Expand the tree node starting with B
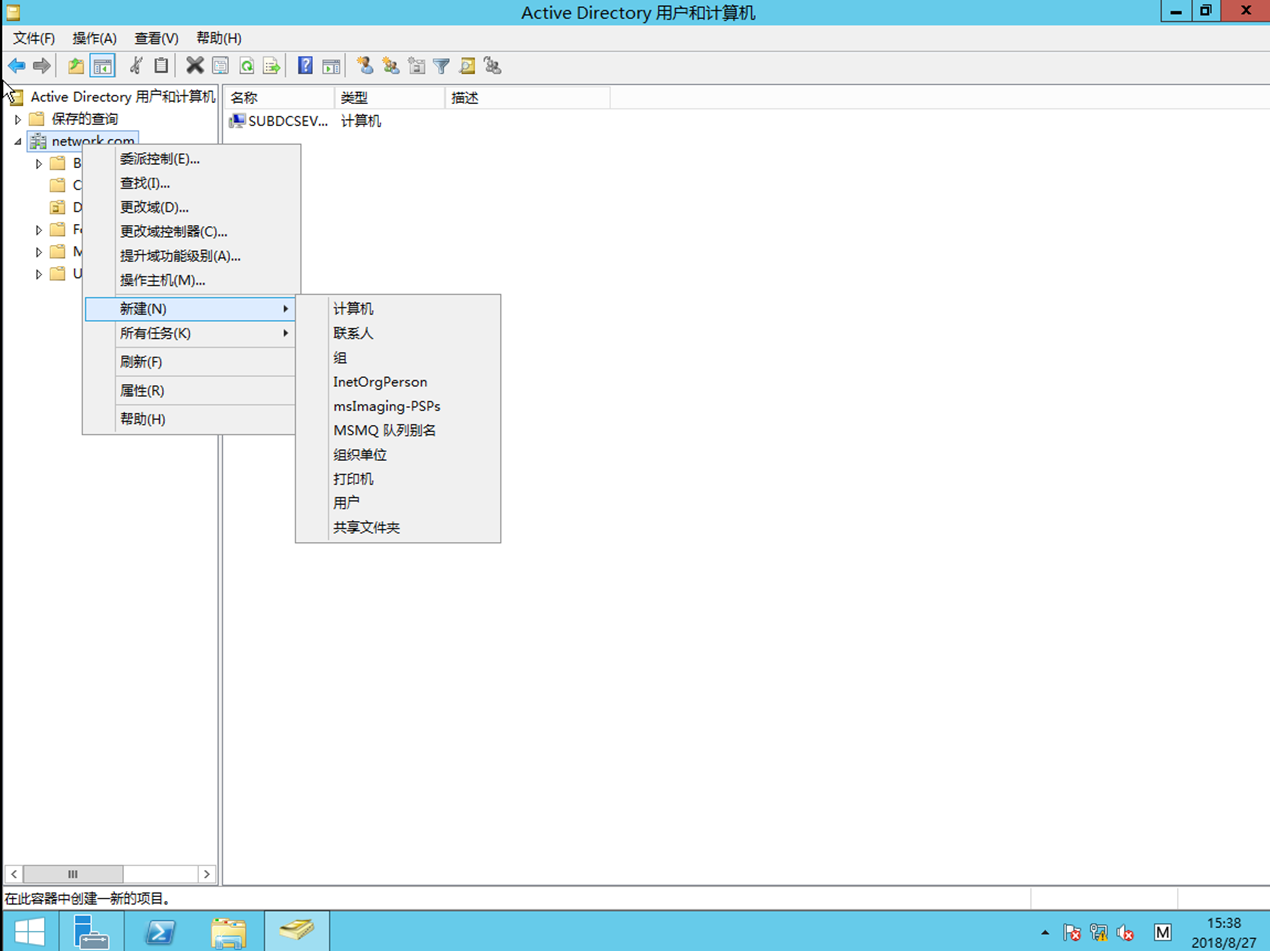 pos(39,163)
